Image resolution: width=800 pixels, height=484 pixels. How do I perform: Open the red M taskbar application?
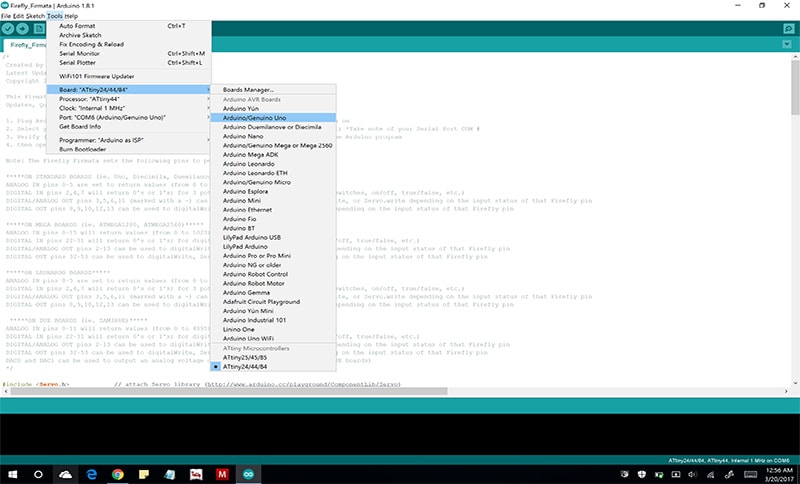click(222, 474)
